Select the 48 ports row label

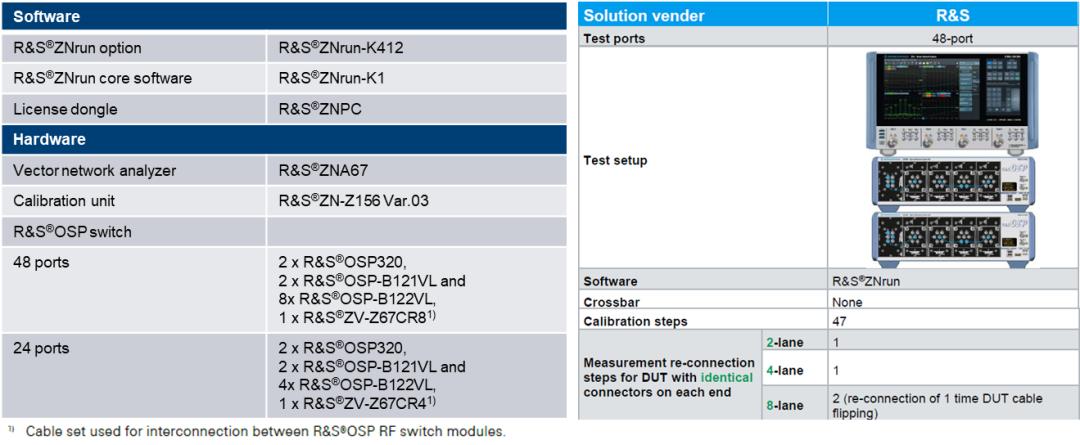[41, 262]
